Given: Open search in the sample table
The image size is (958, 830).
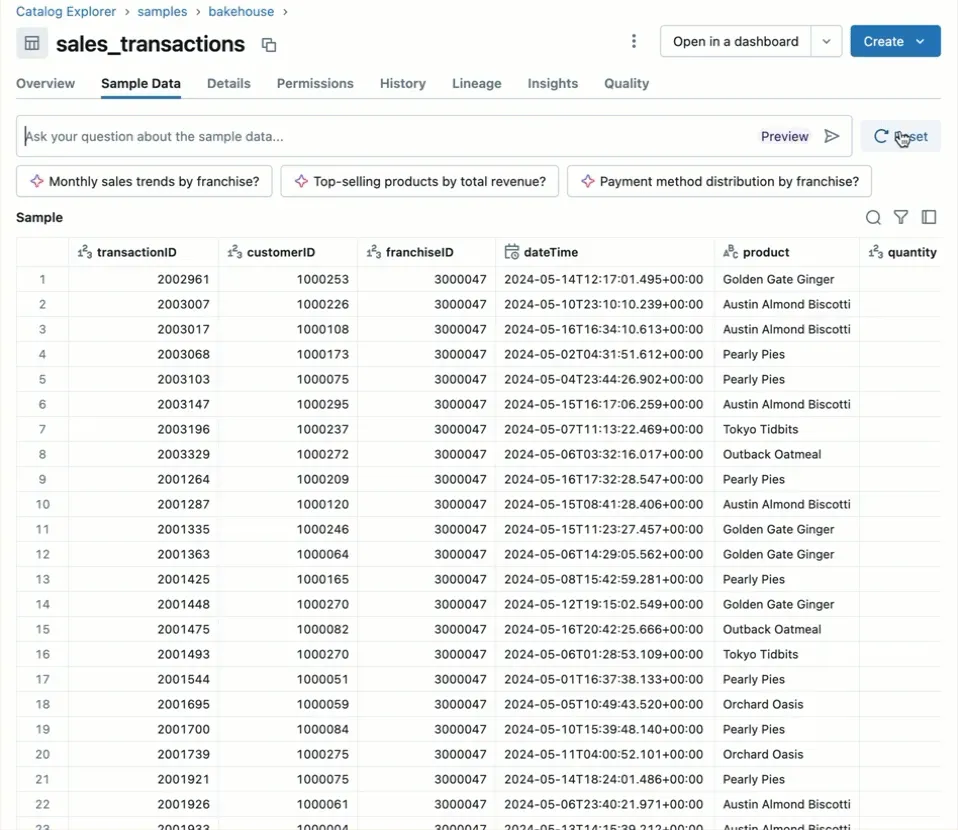Looking at the screenshot, I should point(873,217).
